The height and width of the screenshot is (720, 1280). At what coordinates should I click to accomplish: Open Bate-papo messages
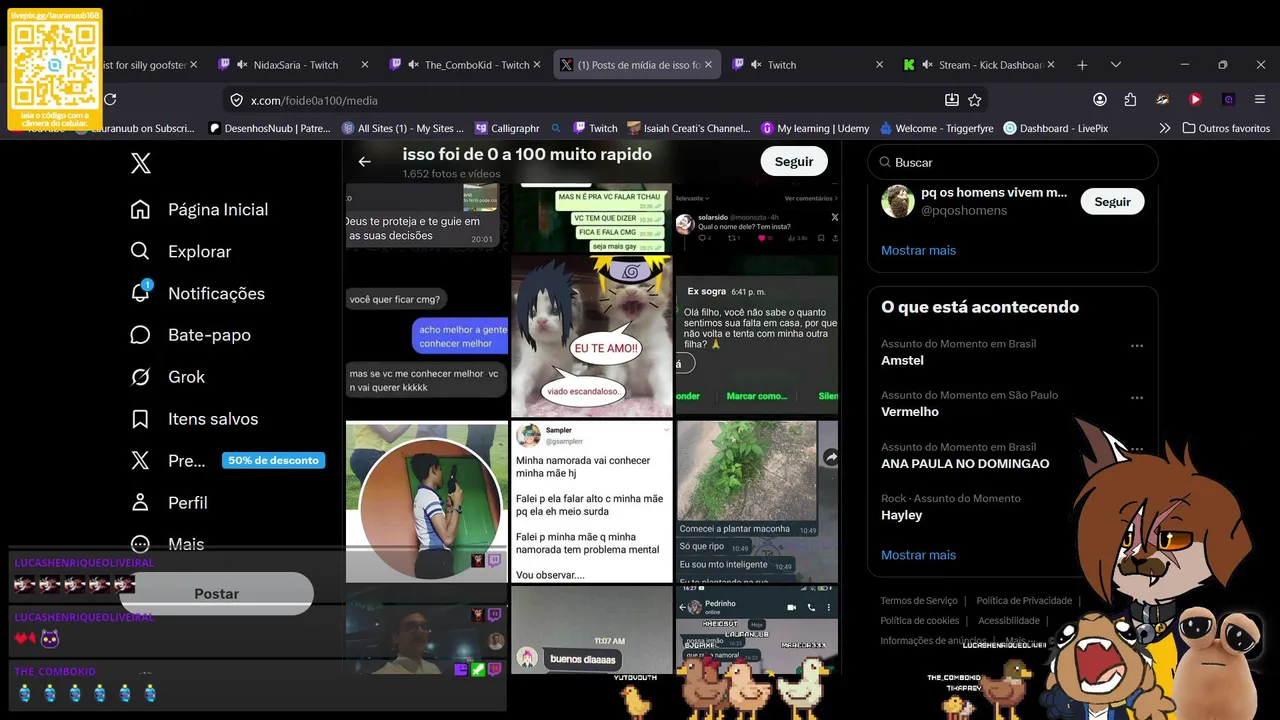pos(190,335)
